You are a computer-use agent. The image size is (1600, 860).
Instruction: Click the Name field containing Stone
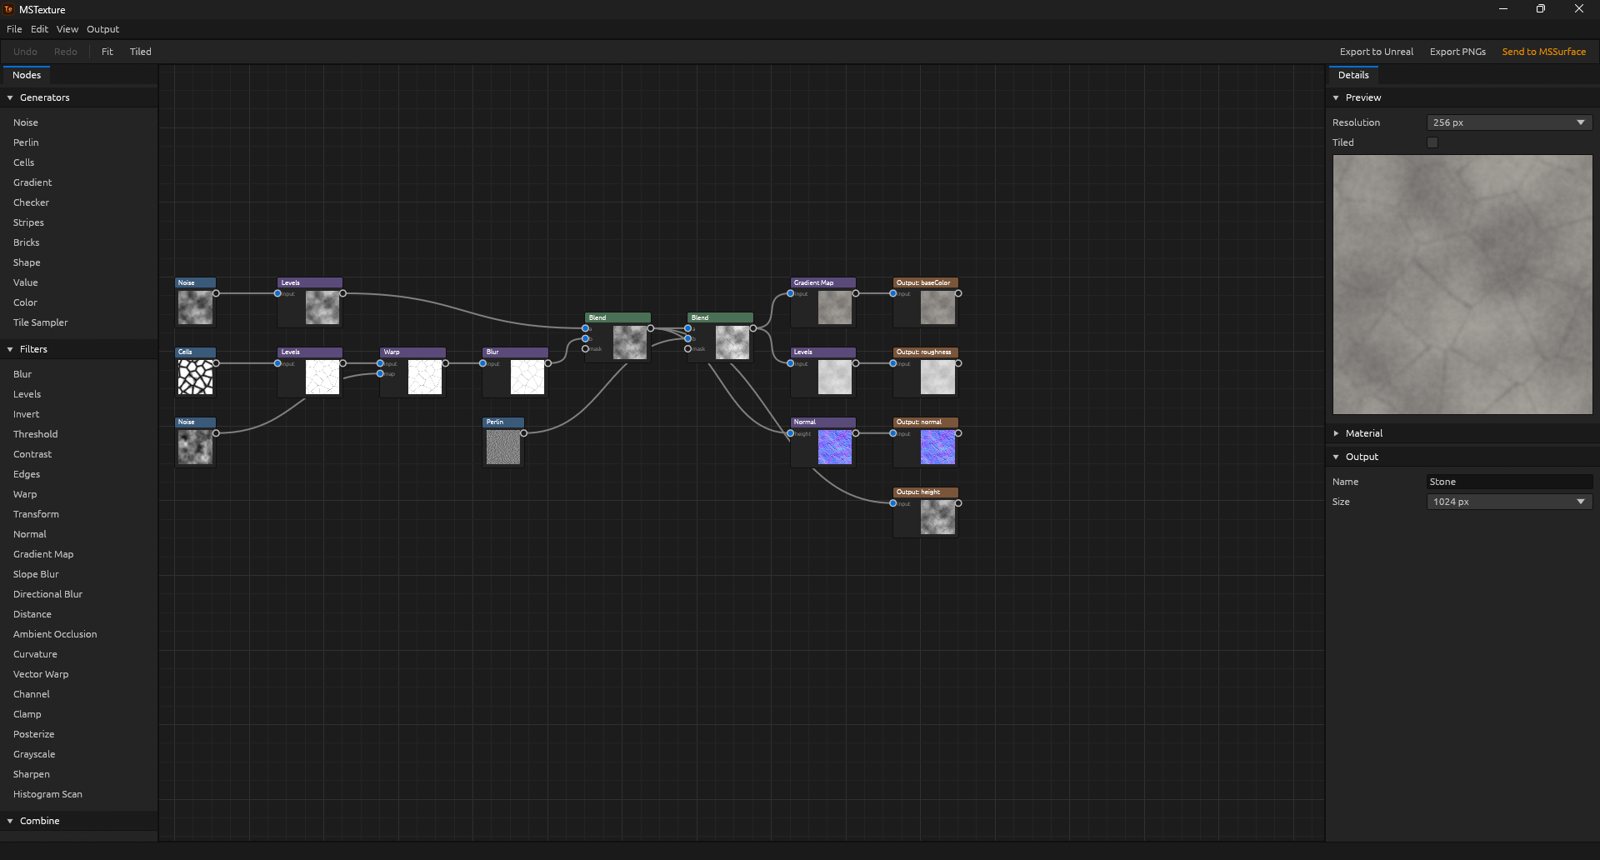tap(1509, 482)
